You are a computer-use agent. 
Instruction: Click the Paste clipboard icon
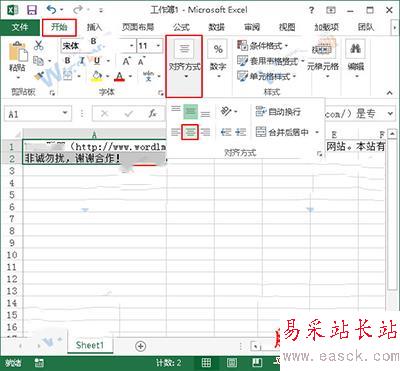click(17, 51)
